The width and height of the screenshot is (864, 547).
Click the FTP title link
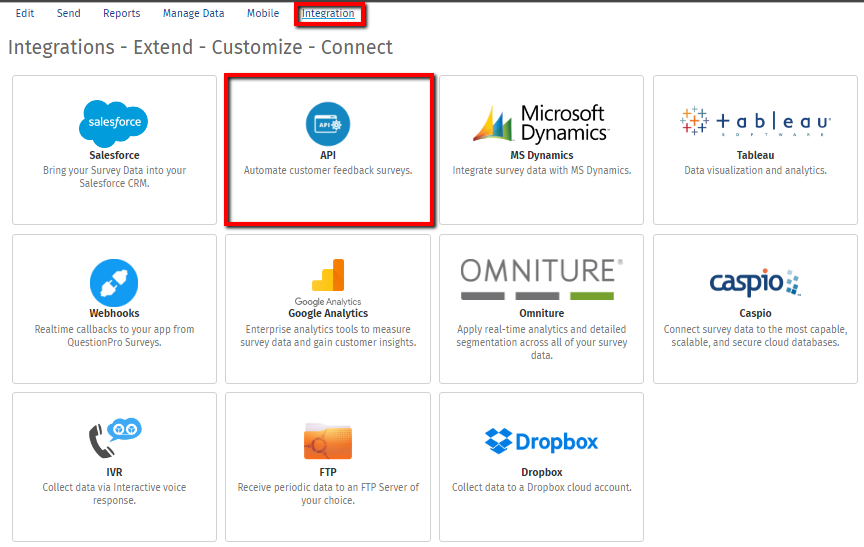coord(328,473)
